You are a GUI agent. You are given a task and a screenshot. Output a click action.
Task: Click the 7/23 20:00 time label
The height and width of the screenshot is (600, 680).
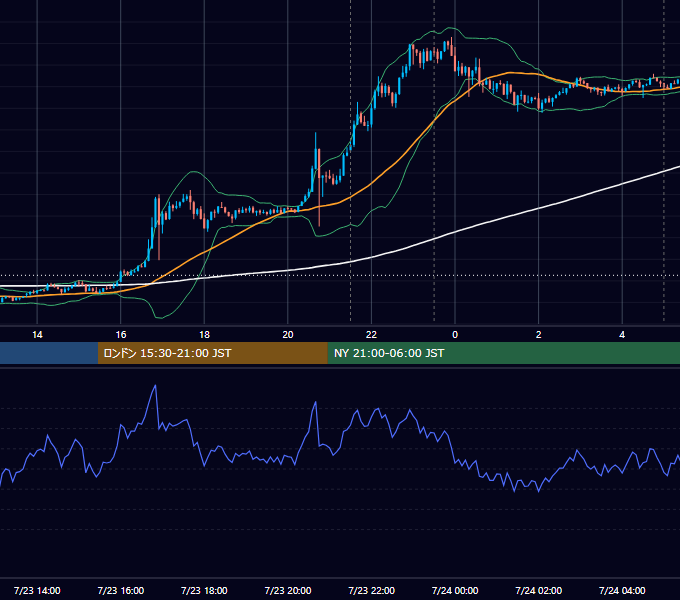(x=288, y=590)
